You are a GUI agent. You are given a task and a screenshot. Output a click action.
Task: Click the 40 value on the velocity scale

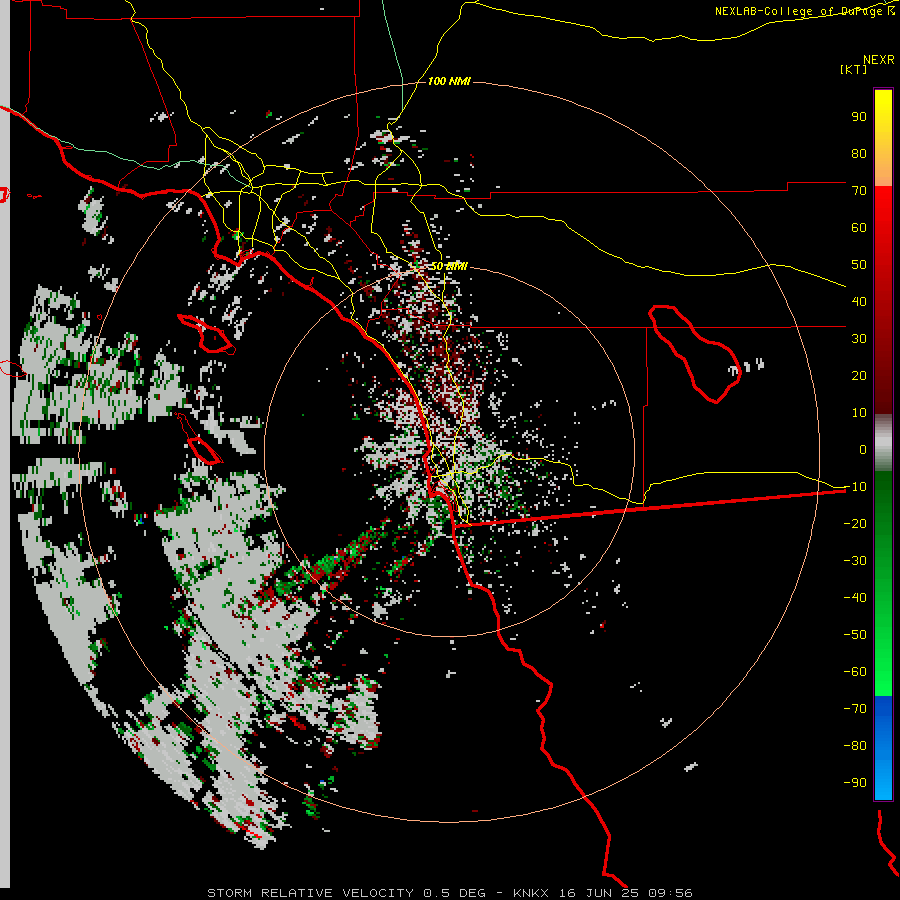click(859, 302)
